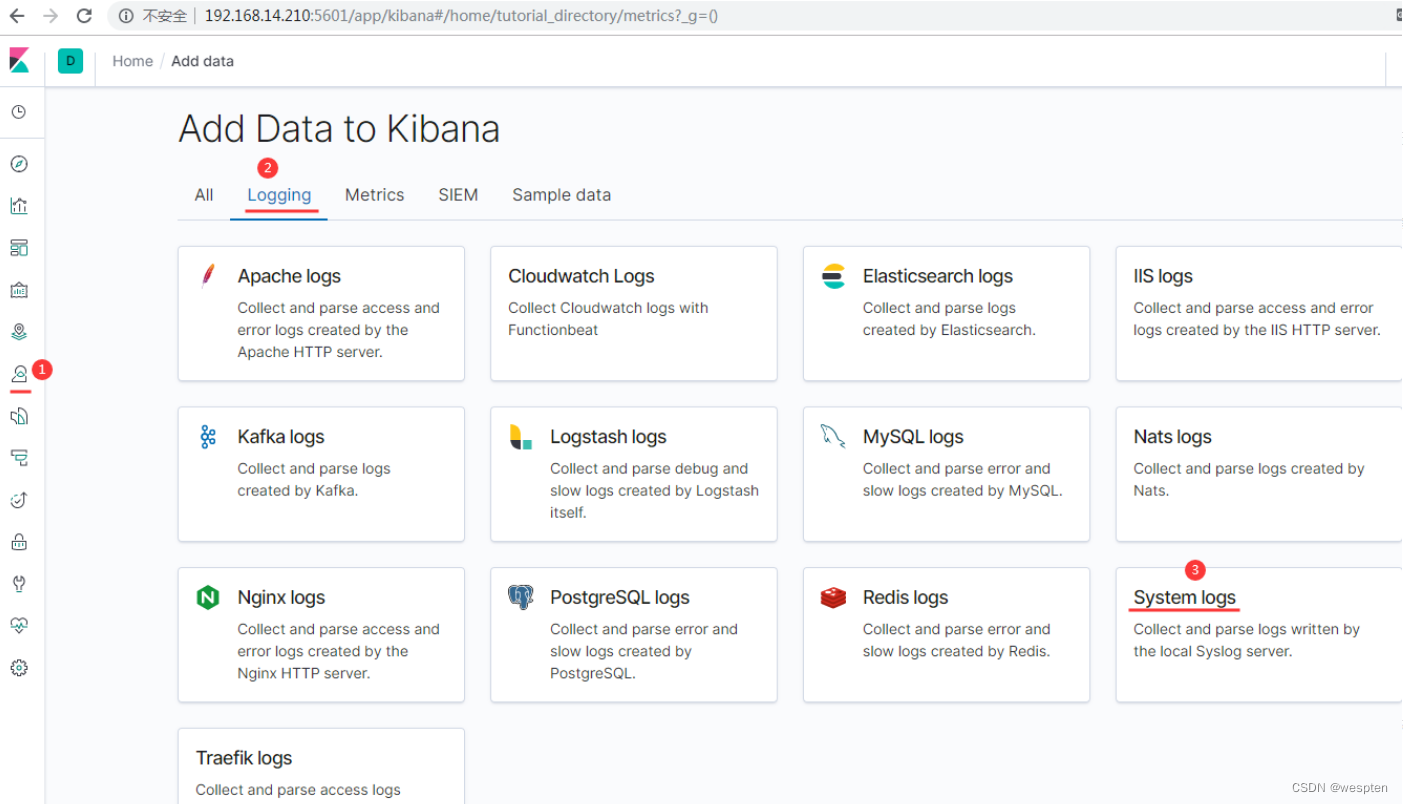
Task: Open the Kafka logs tutorial title
Action: point(281,437)
